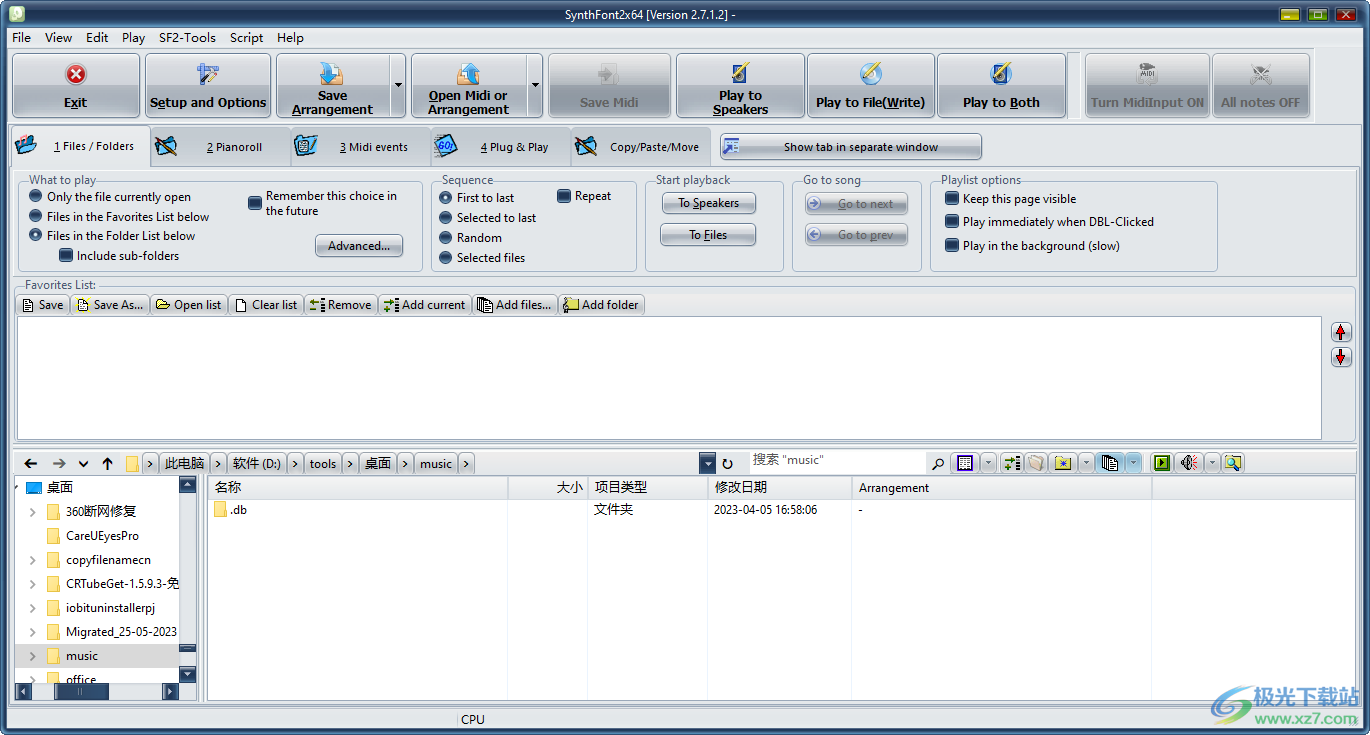The image size is (1370, 735).
Task: Open the address bar path dropdown
Action: pyautogui.click(x=707, y=463)
